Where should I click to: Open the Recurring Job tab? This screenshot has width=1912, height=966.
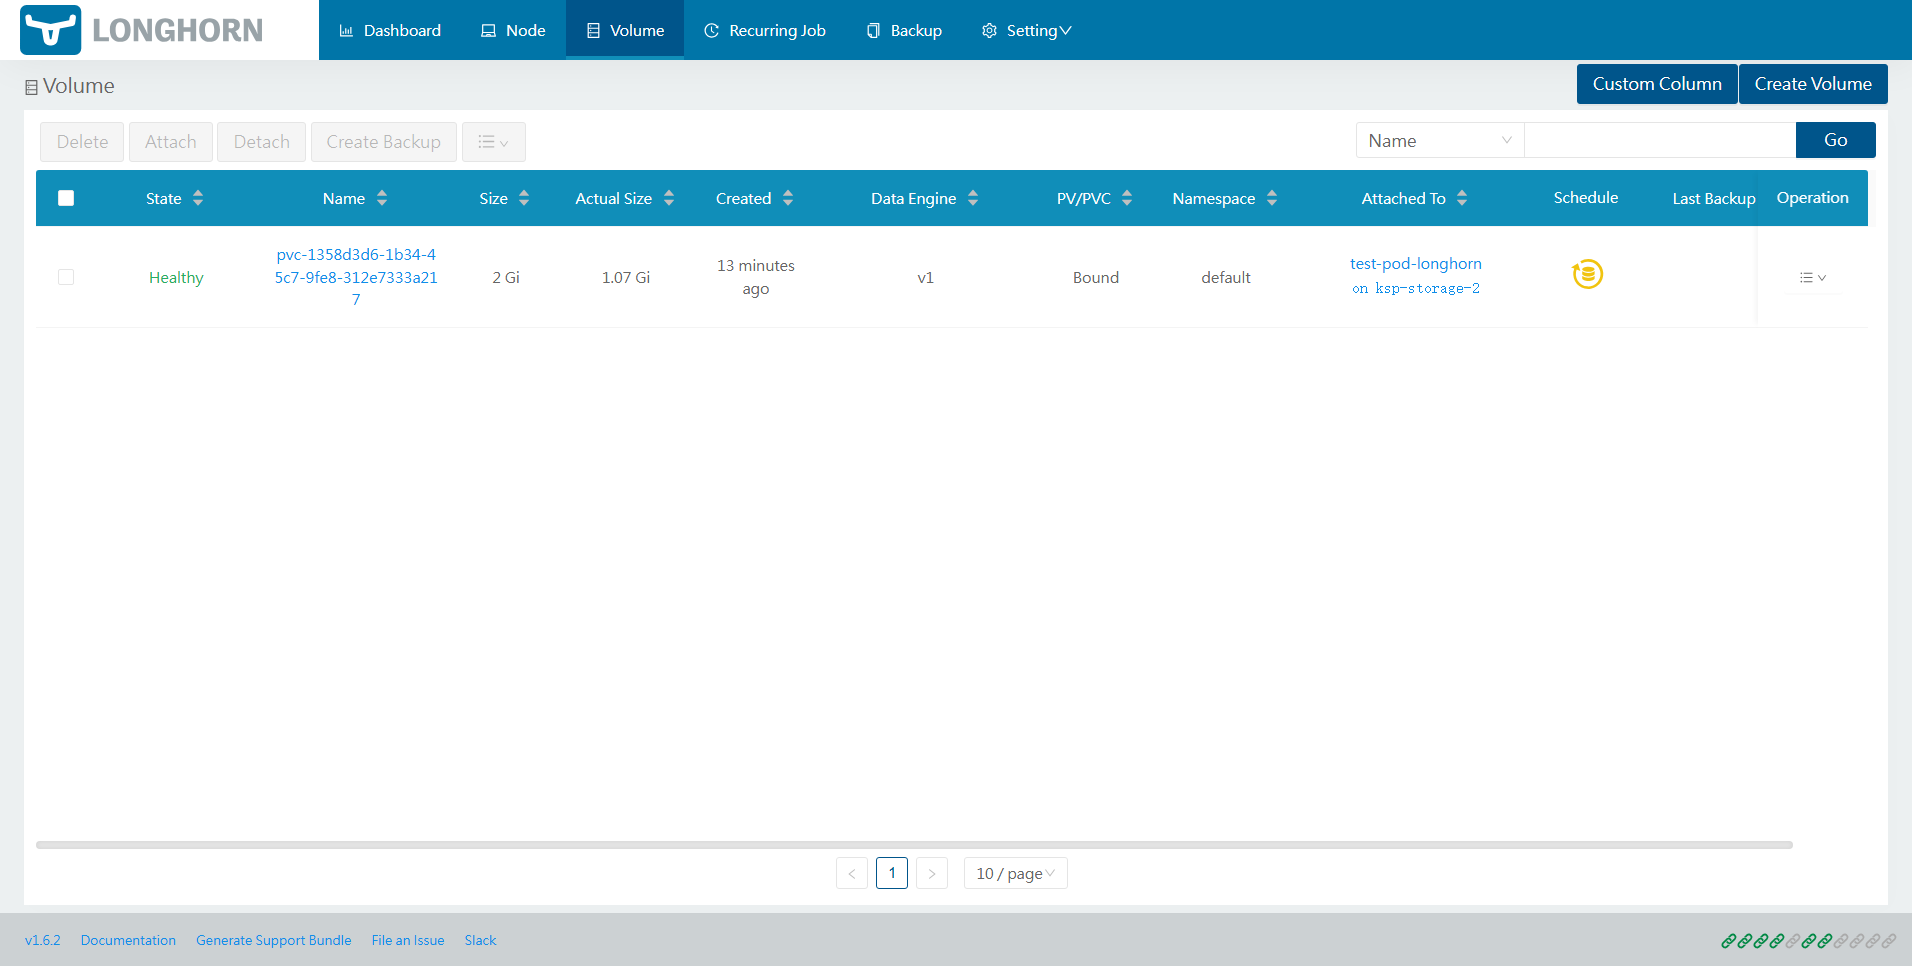765,30
